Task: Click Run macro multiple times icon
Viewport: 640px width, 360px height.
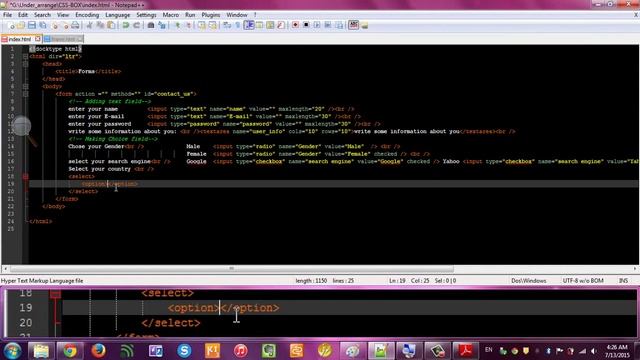Action: (328, 25)
